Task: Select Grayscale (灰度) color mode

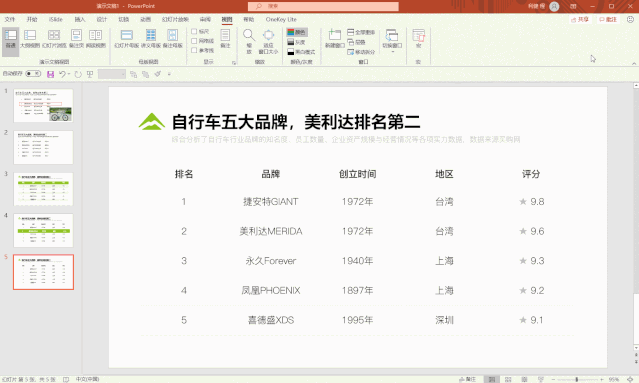Action: [x=296, y=42]
